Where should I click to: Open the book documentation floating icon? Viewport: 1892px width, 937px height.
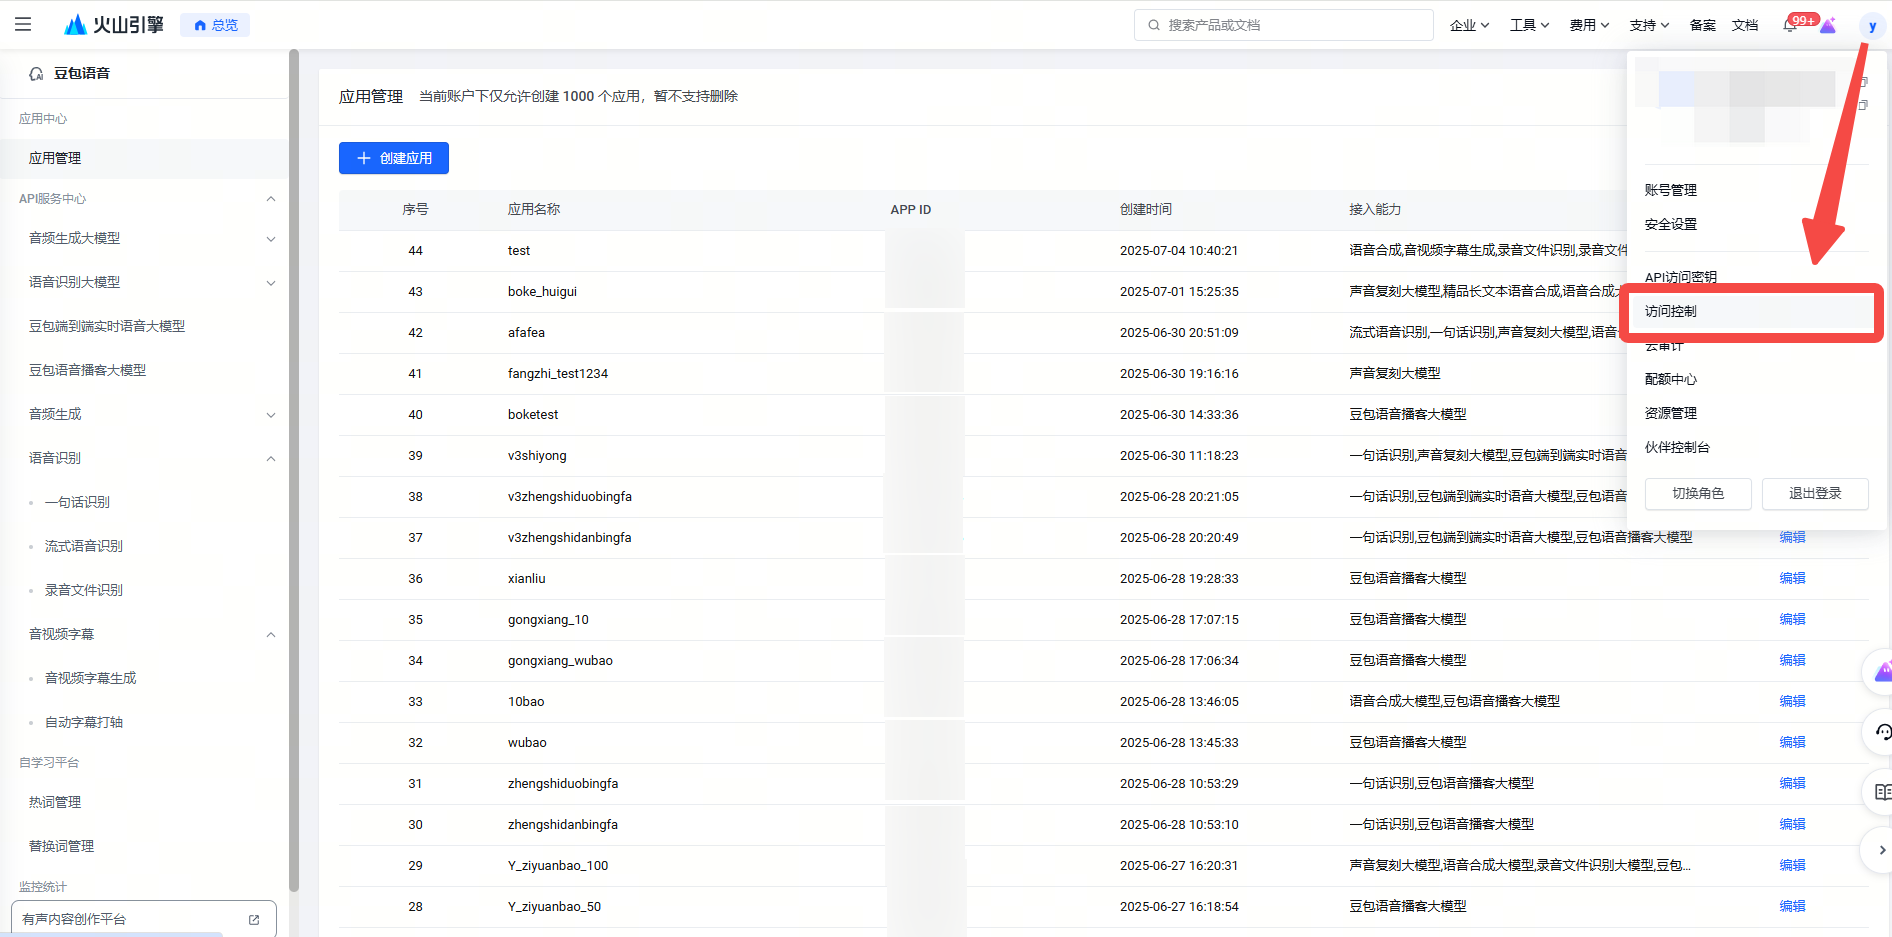point(1882,792)
